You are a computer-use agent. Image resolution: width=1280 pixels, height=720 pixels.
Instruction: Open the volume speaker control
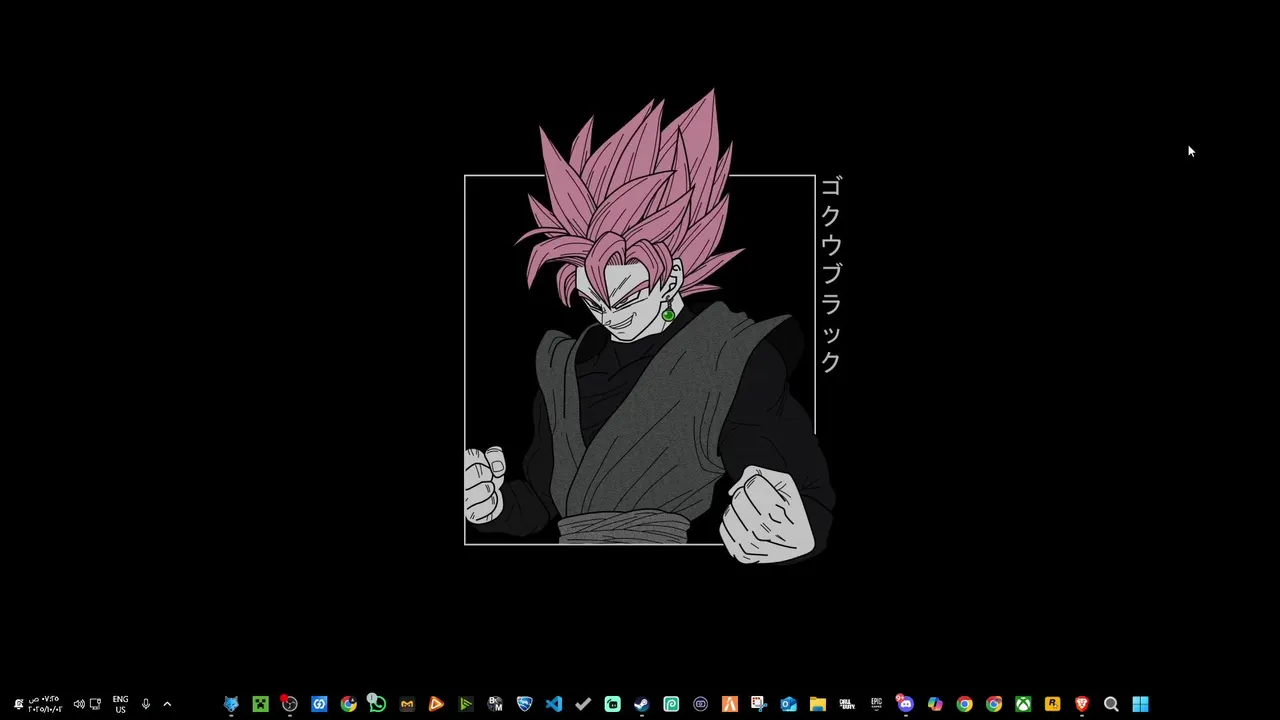(x=79, y=704)
